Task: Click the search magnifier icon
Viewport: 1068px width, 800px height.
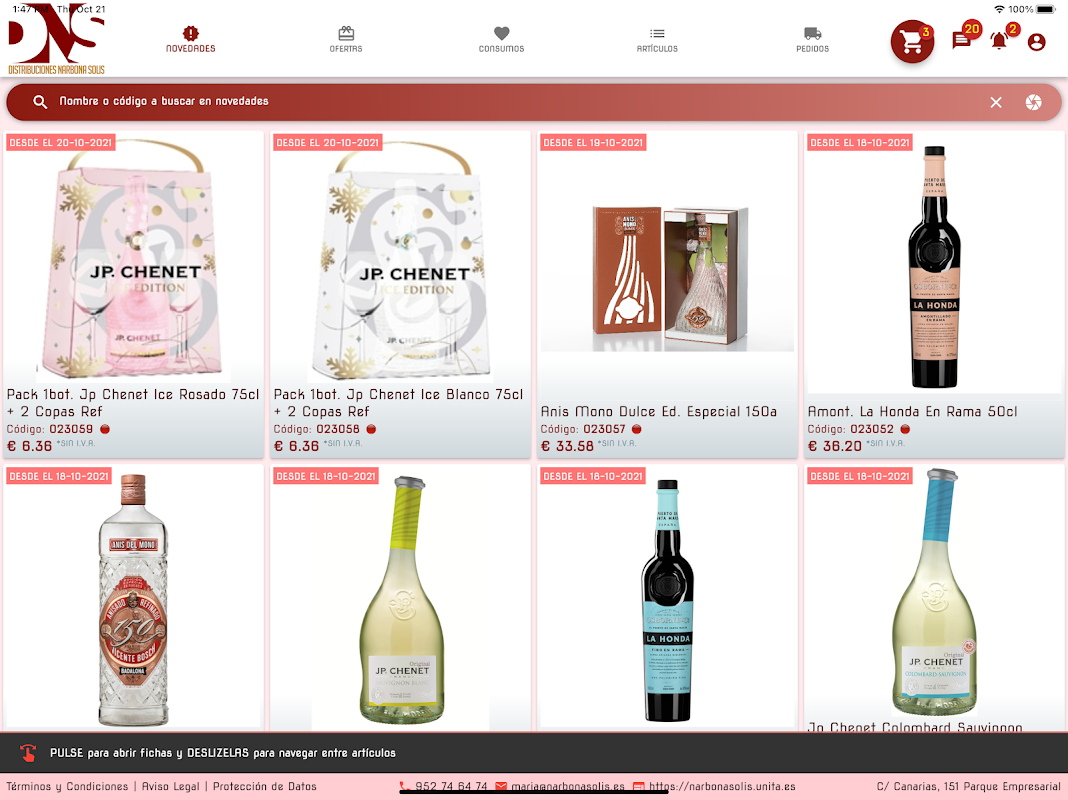Action: click(x=40, y=101)
